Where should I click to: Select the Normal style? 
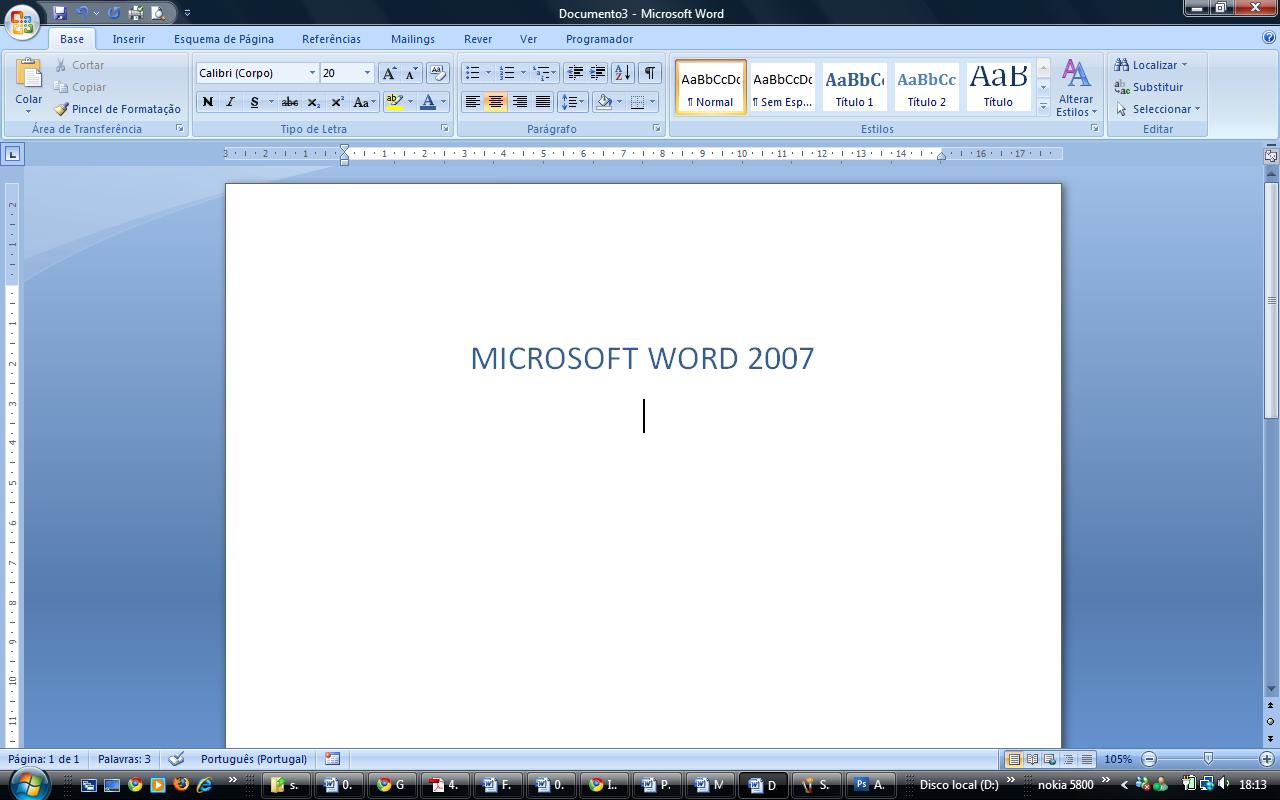click(711, 87)
